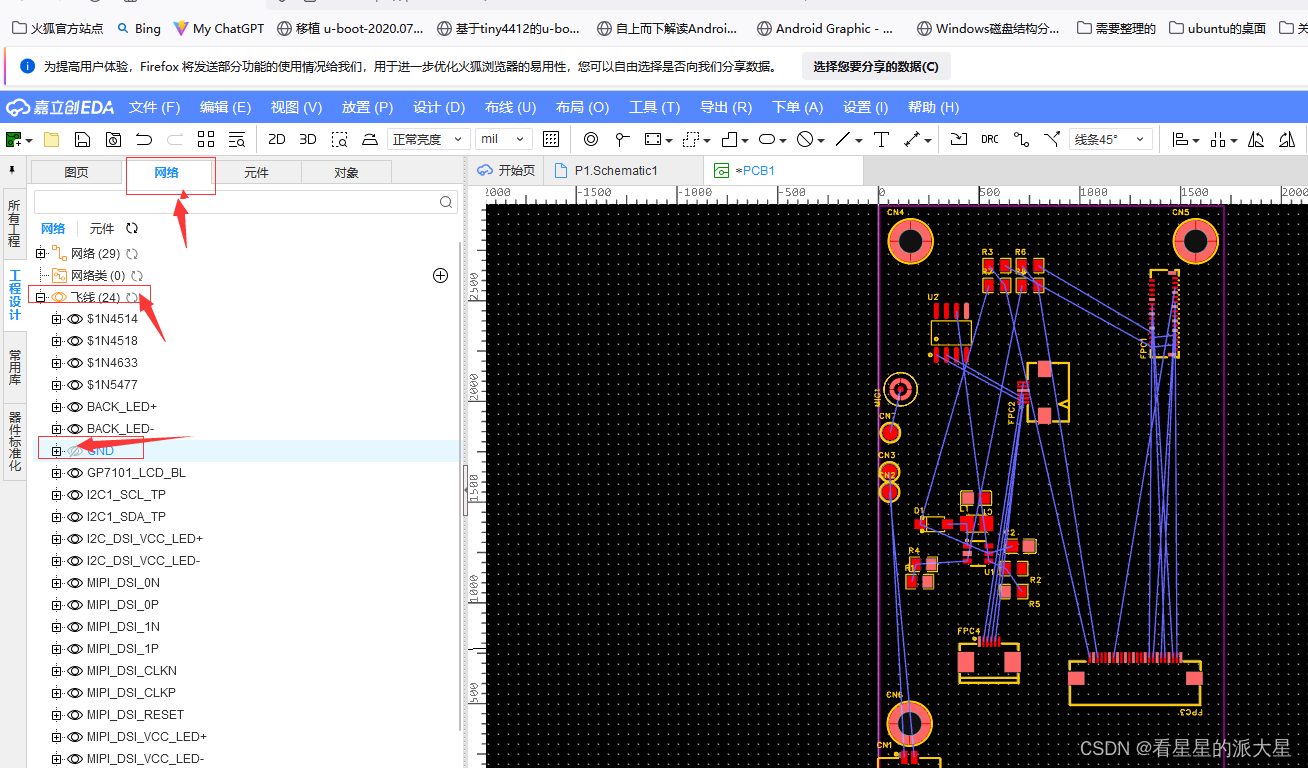Expand the MIPI_DSI_1P node
1308x768 pixels.
coord(57,649)
